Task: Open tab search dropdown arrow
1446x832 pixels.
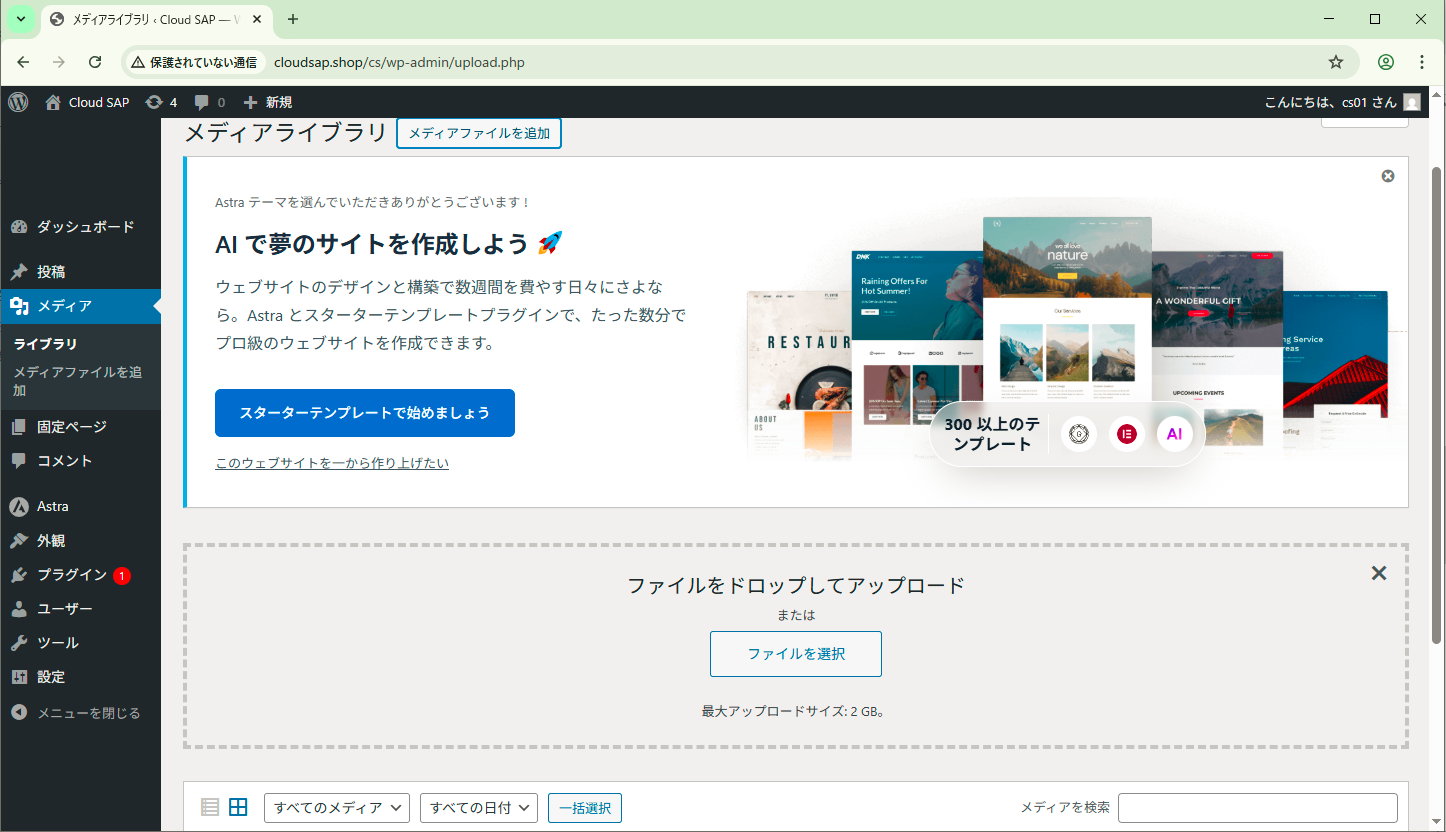Action: [x=21, y=19]
